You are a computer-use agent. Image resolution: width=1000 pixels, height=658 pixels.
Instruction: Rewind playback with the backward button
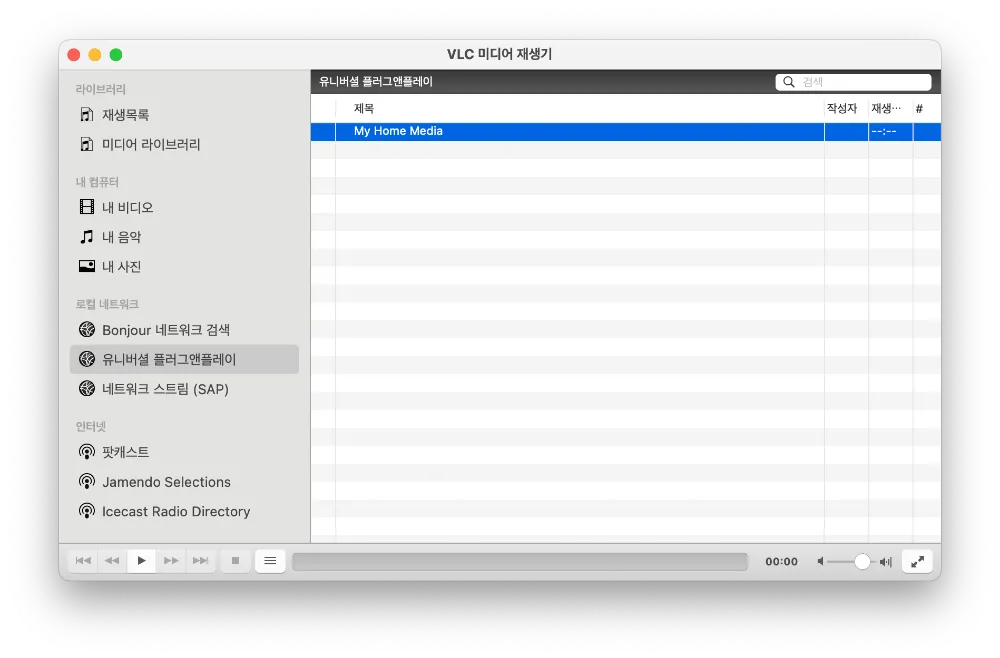[x=112, y=561]
